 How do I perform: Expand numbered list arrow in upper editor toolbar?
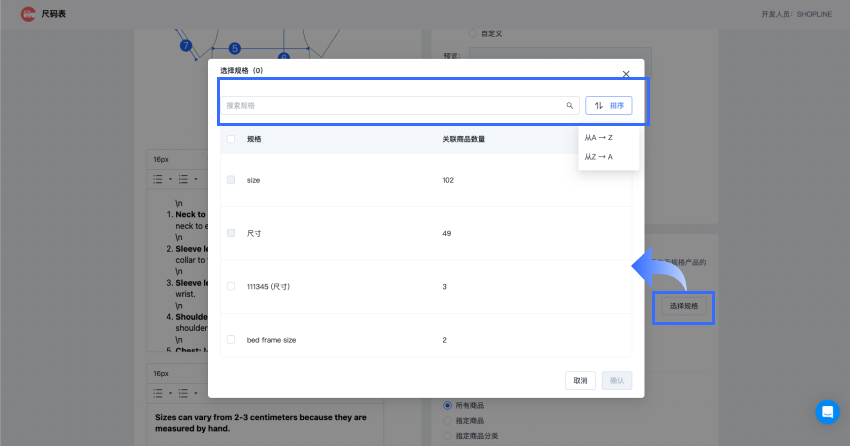pos(196,179)
